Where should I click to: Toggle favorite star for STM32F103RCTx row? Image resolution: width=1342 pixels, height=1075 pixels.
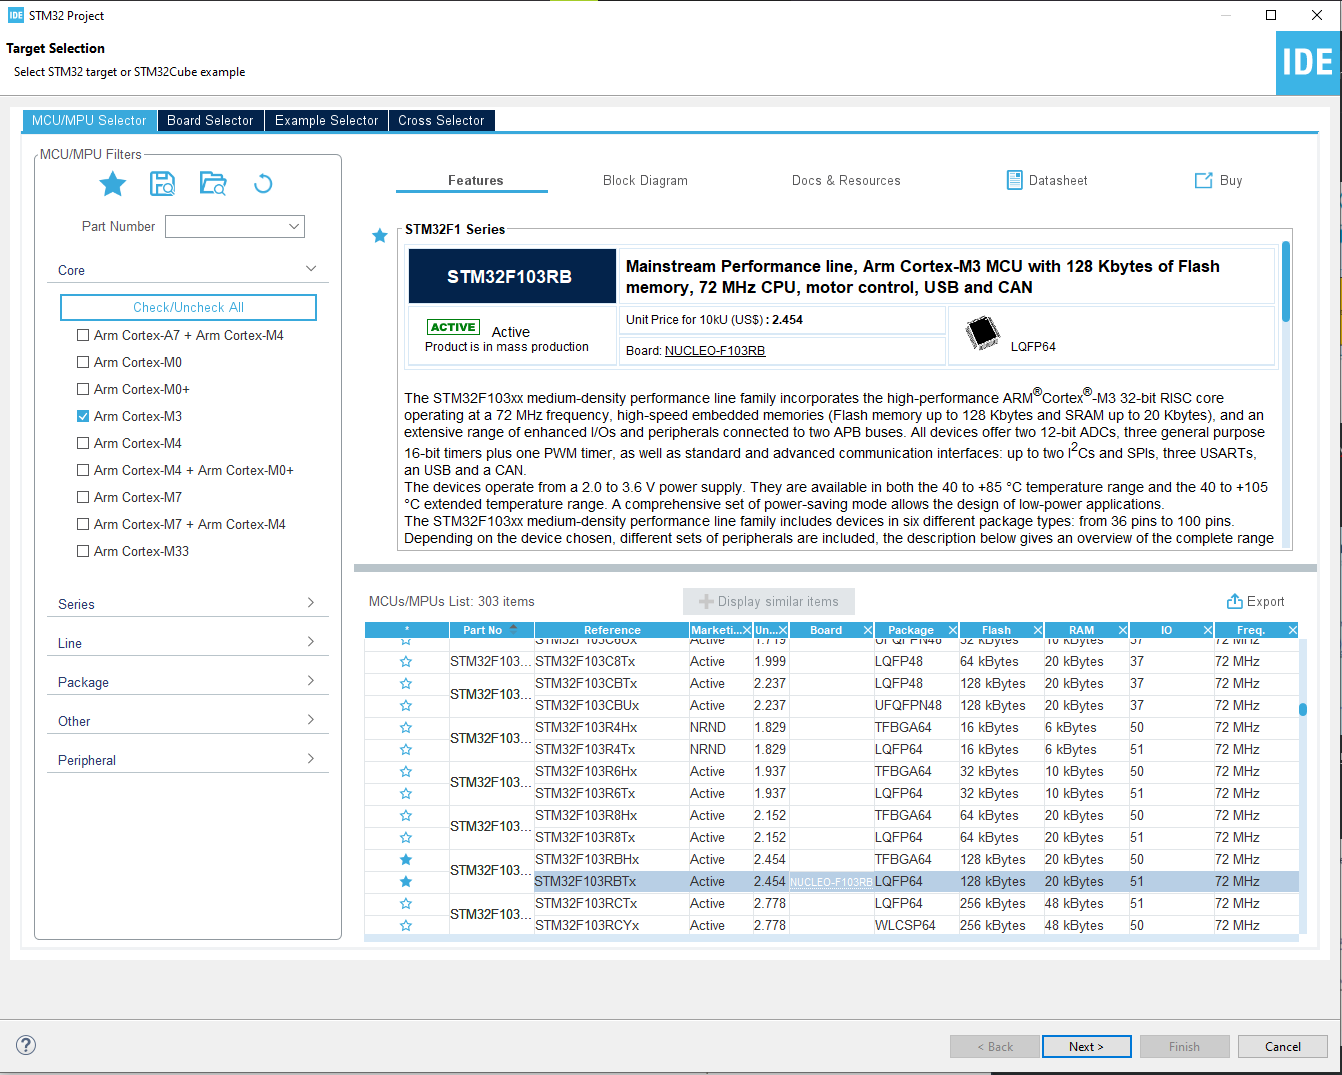[x=406, y=904]
